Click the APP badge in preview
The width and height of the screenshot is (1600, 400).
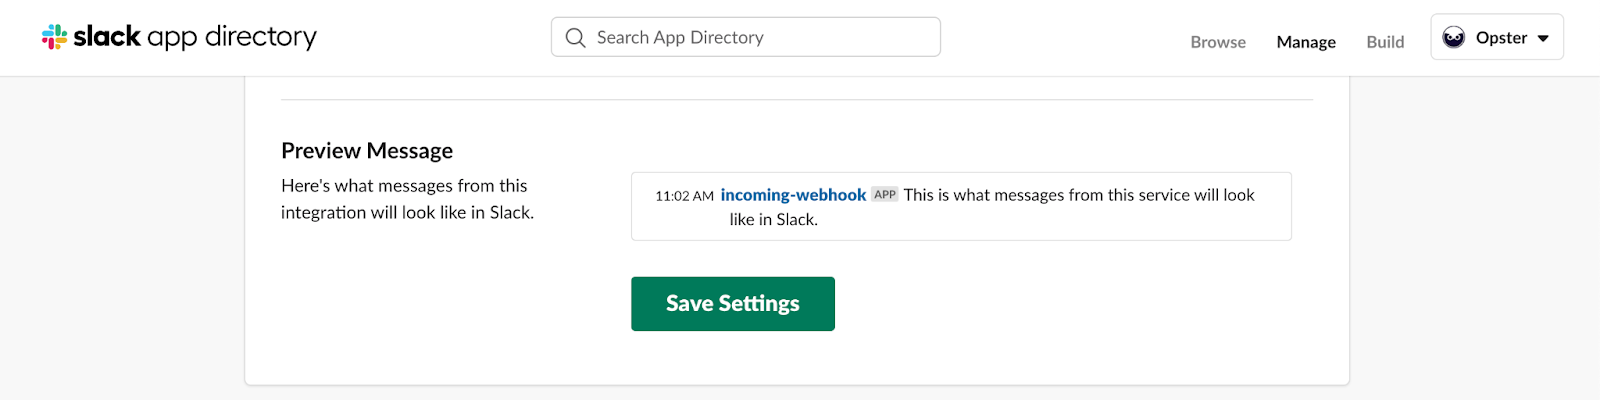885,195
